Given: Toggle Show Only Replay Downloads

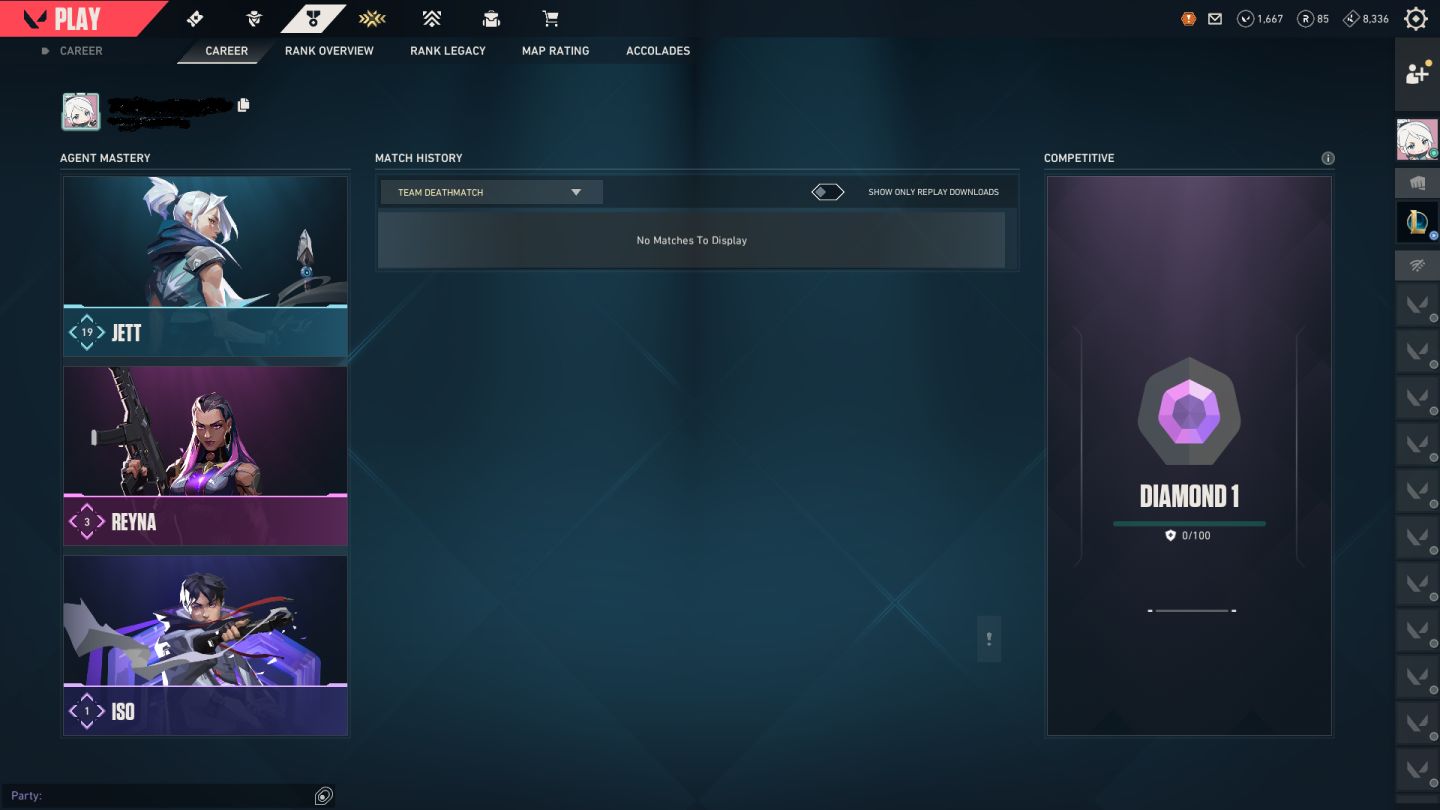Looking at the screenshot, I should (x=828, y=192).
